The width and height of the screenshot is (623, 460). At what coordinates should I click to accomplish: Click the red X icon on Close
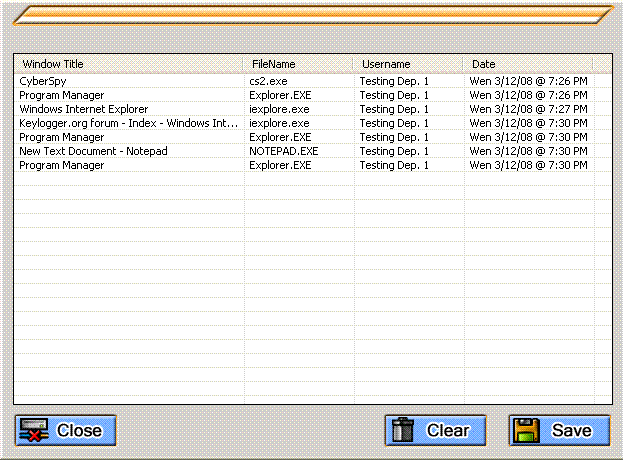(x=34, y=431)
